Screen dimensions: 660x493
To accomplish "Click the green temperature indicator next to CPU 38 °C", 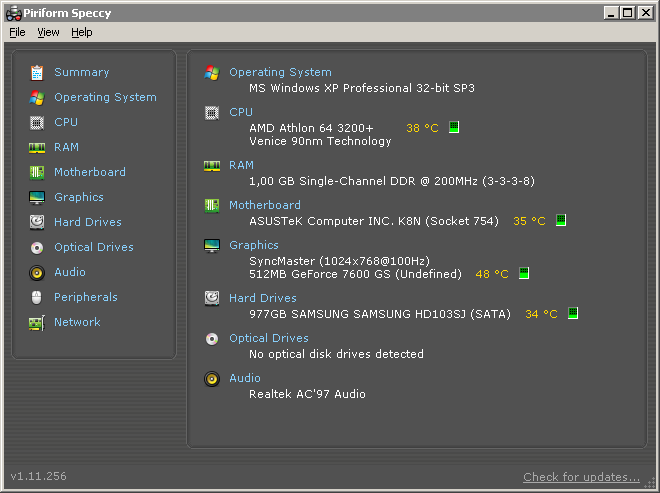I will pos(454,127).
